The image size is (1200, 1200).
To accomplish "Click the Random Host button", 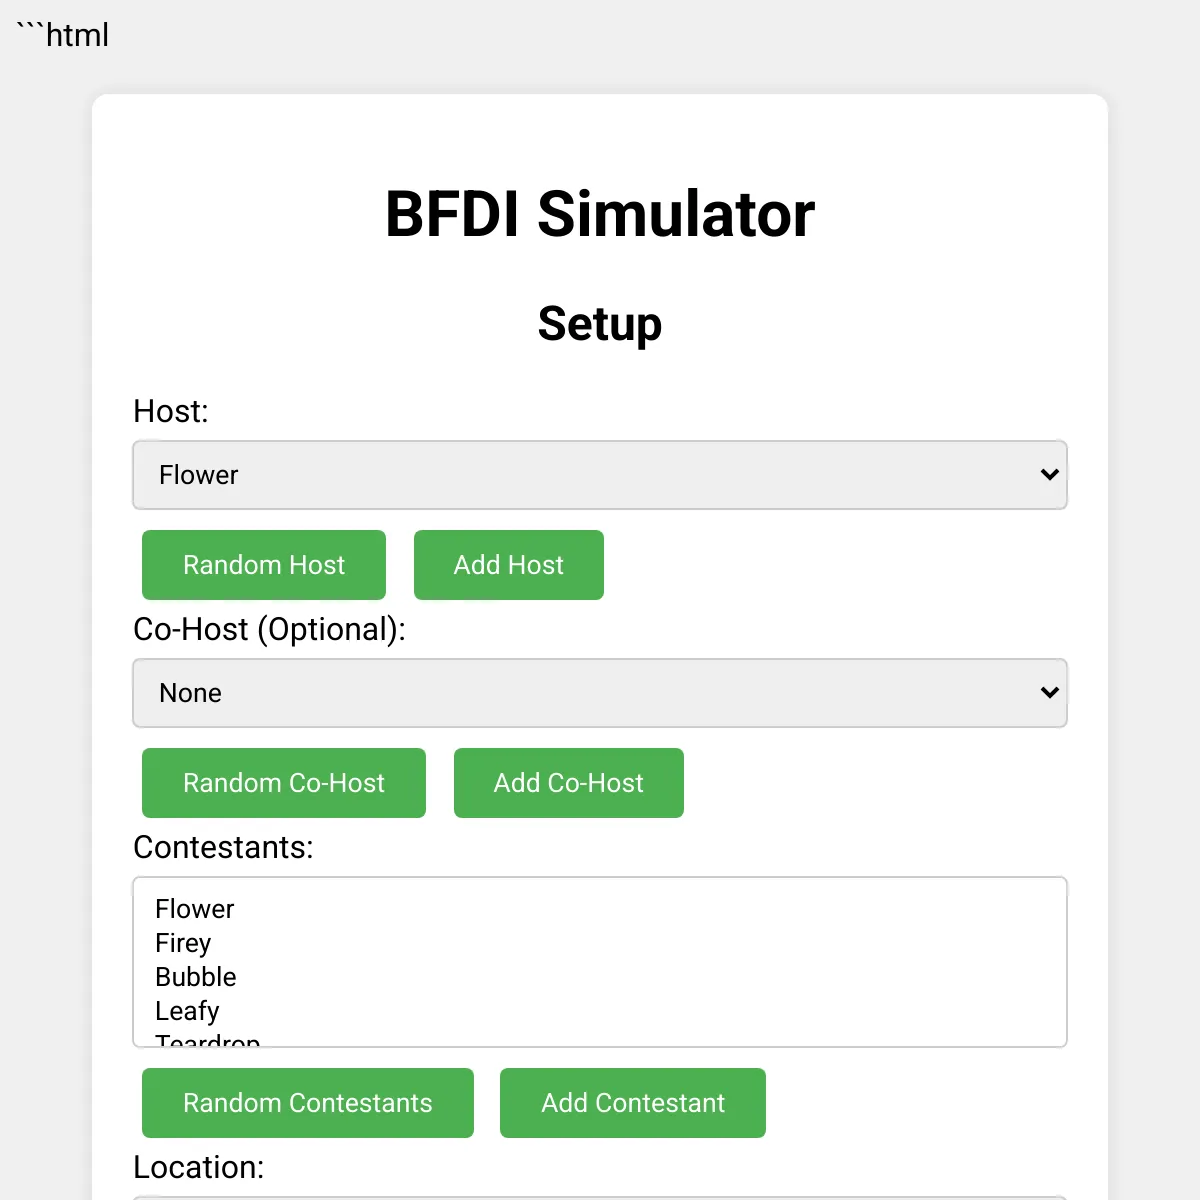I will [x=264, y=565].
